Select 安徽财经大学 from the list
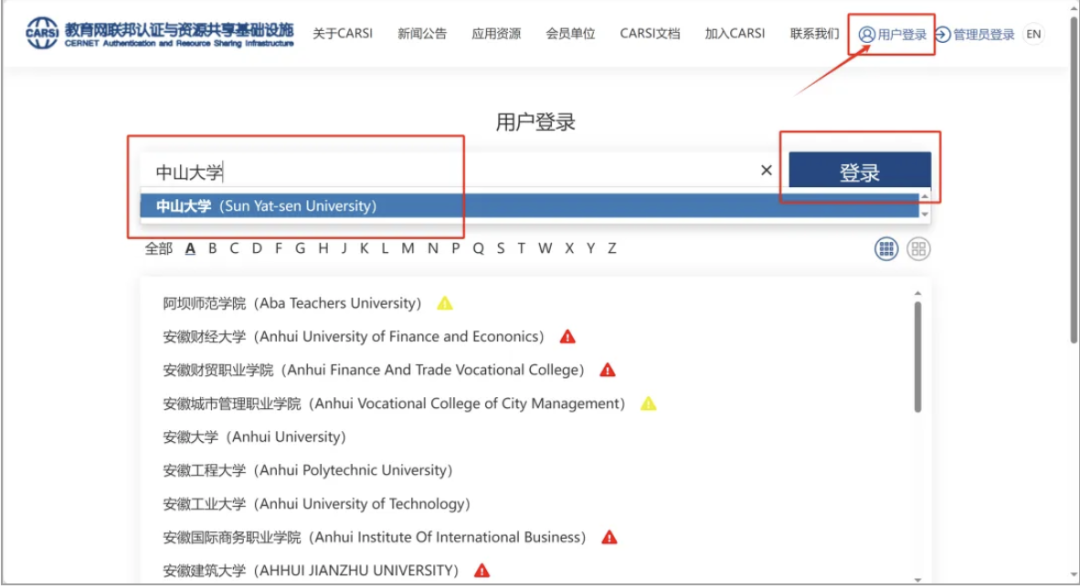Image resolution: width=1080 pixels, height=588 pixels. (353, 337)
